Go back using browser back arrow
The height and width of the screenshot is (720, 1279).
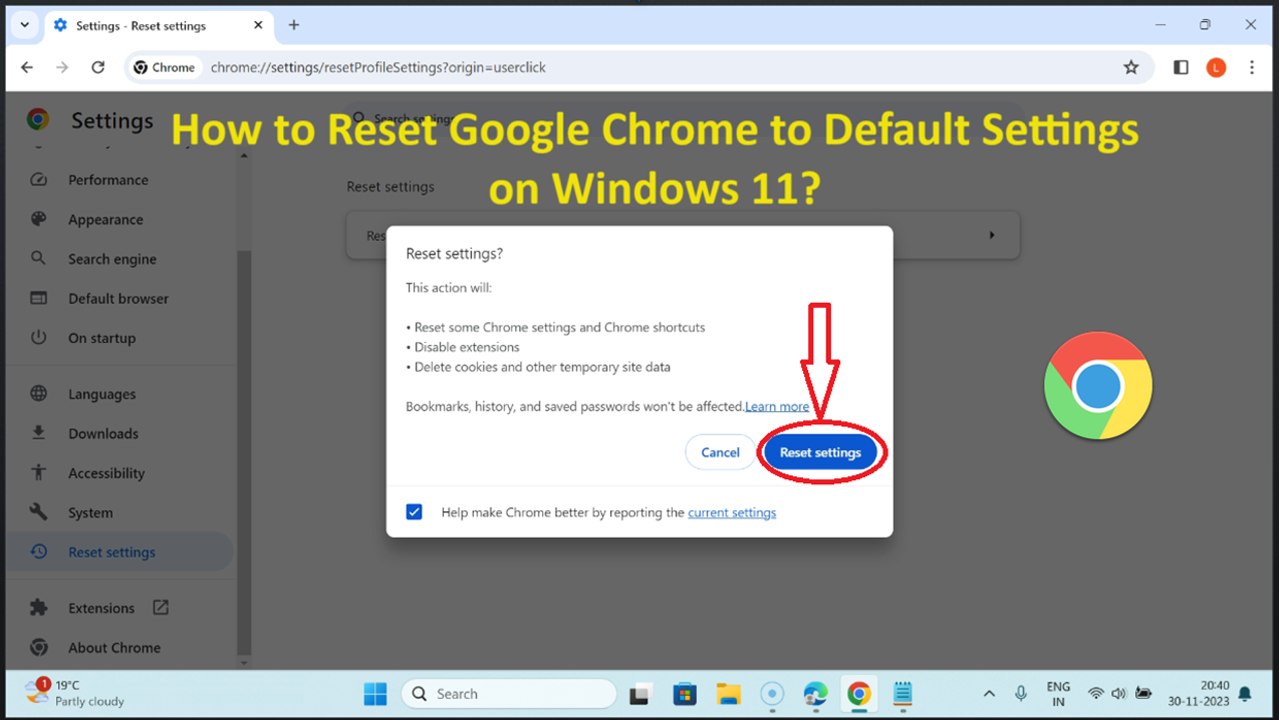click(27, 67)
